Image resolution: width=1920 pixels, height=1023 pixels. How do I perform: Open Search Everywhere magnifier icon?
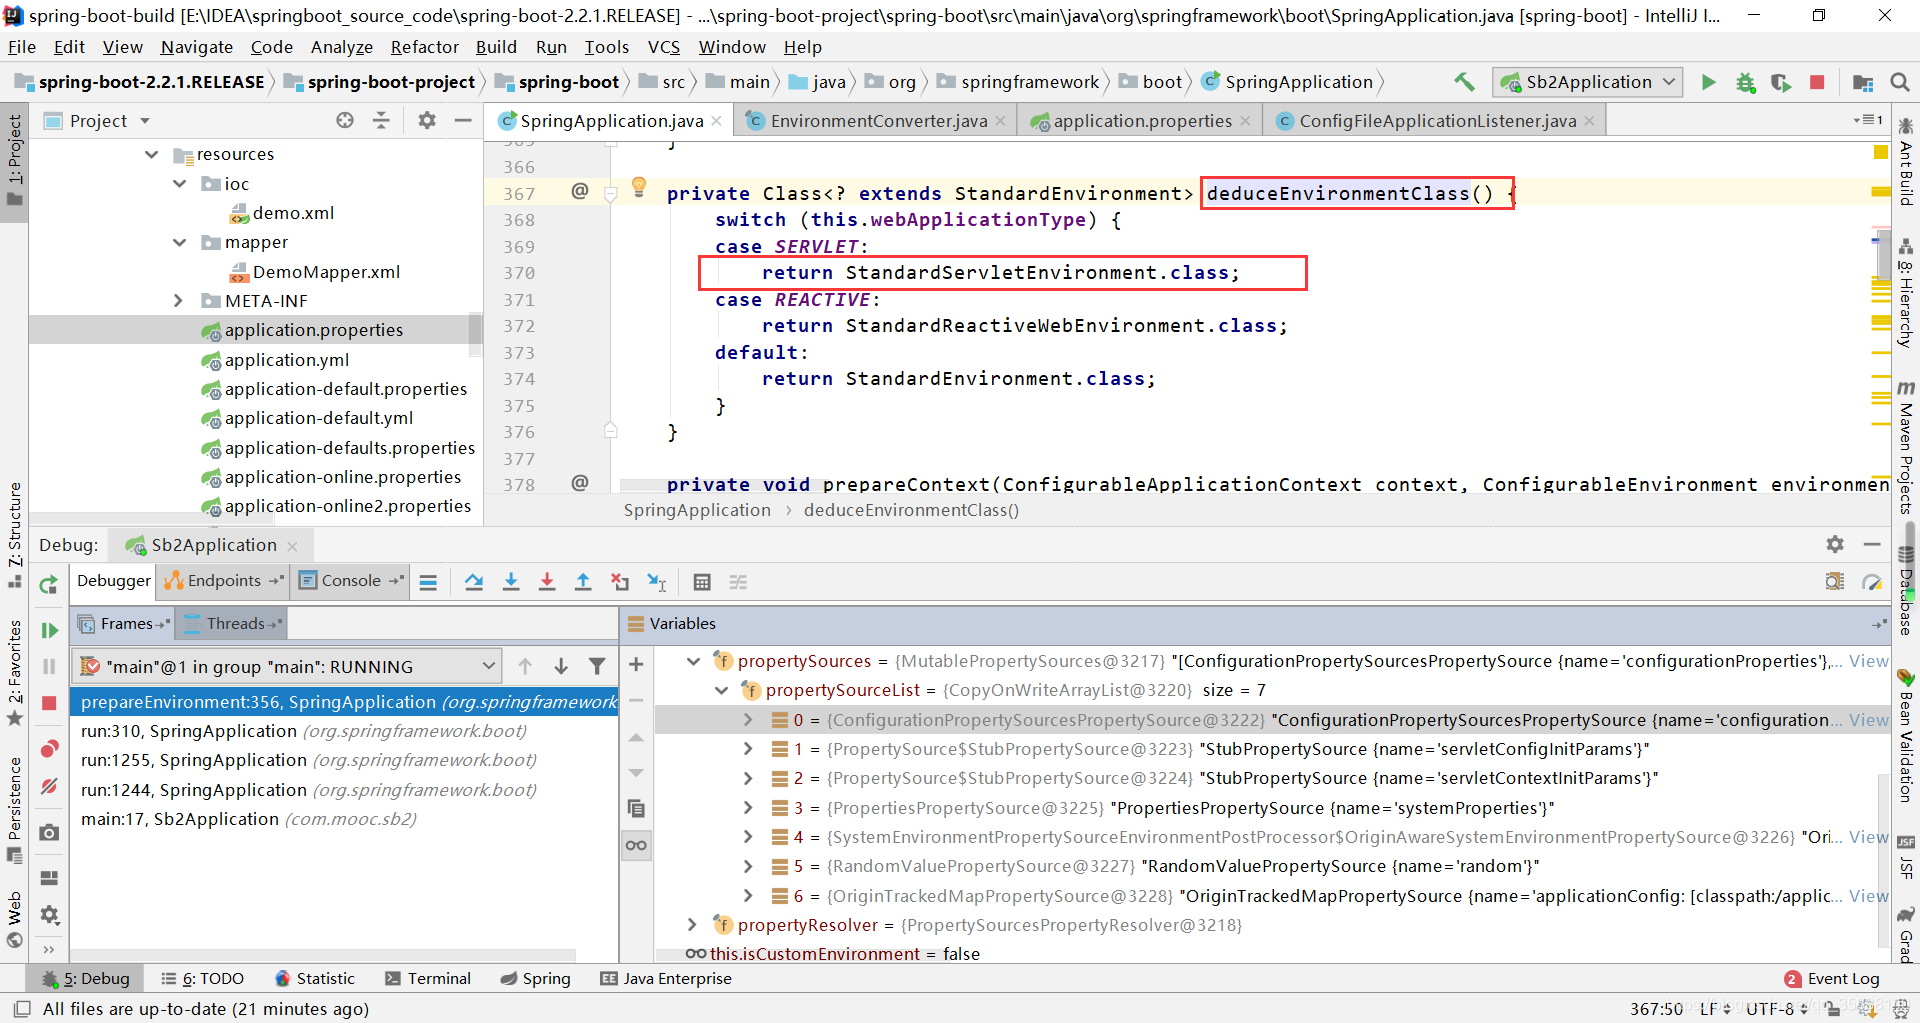coord(1900,82)
